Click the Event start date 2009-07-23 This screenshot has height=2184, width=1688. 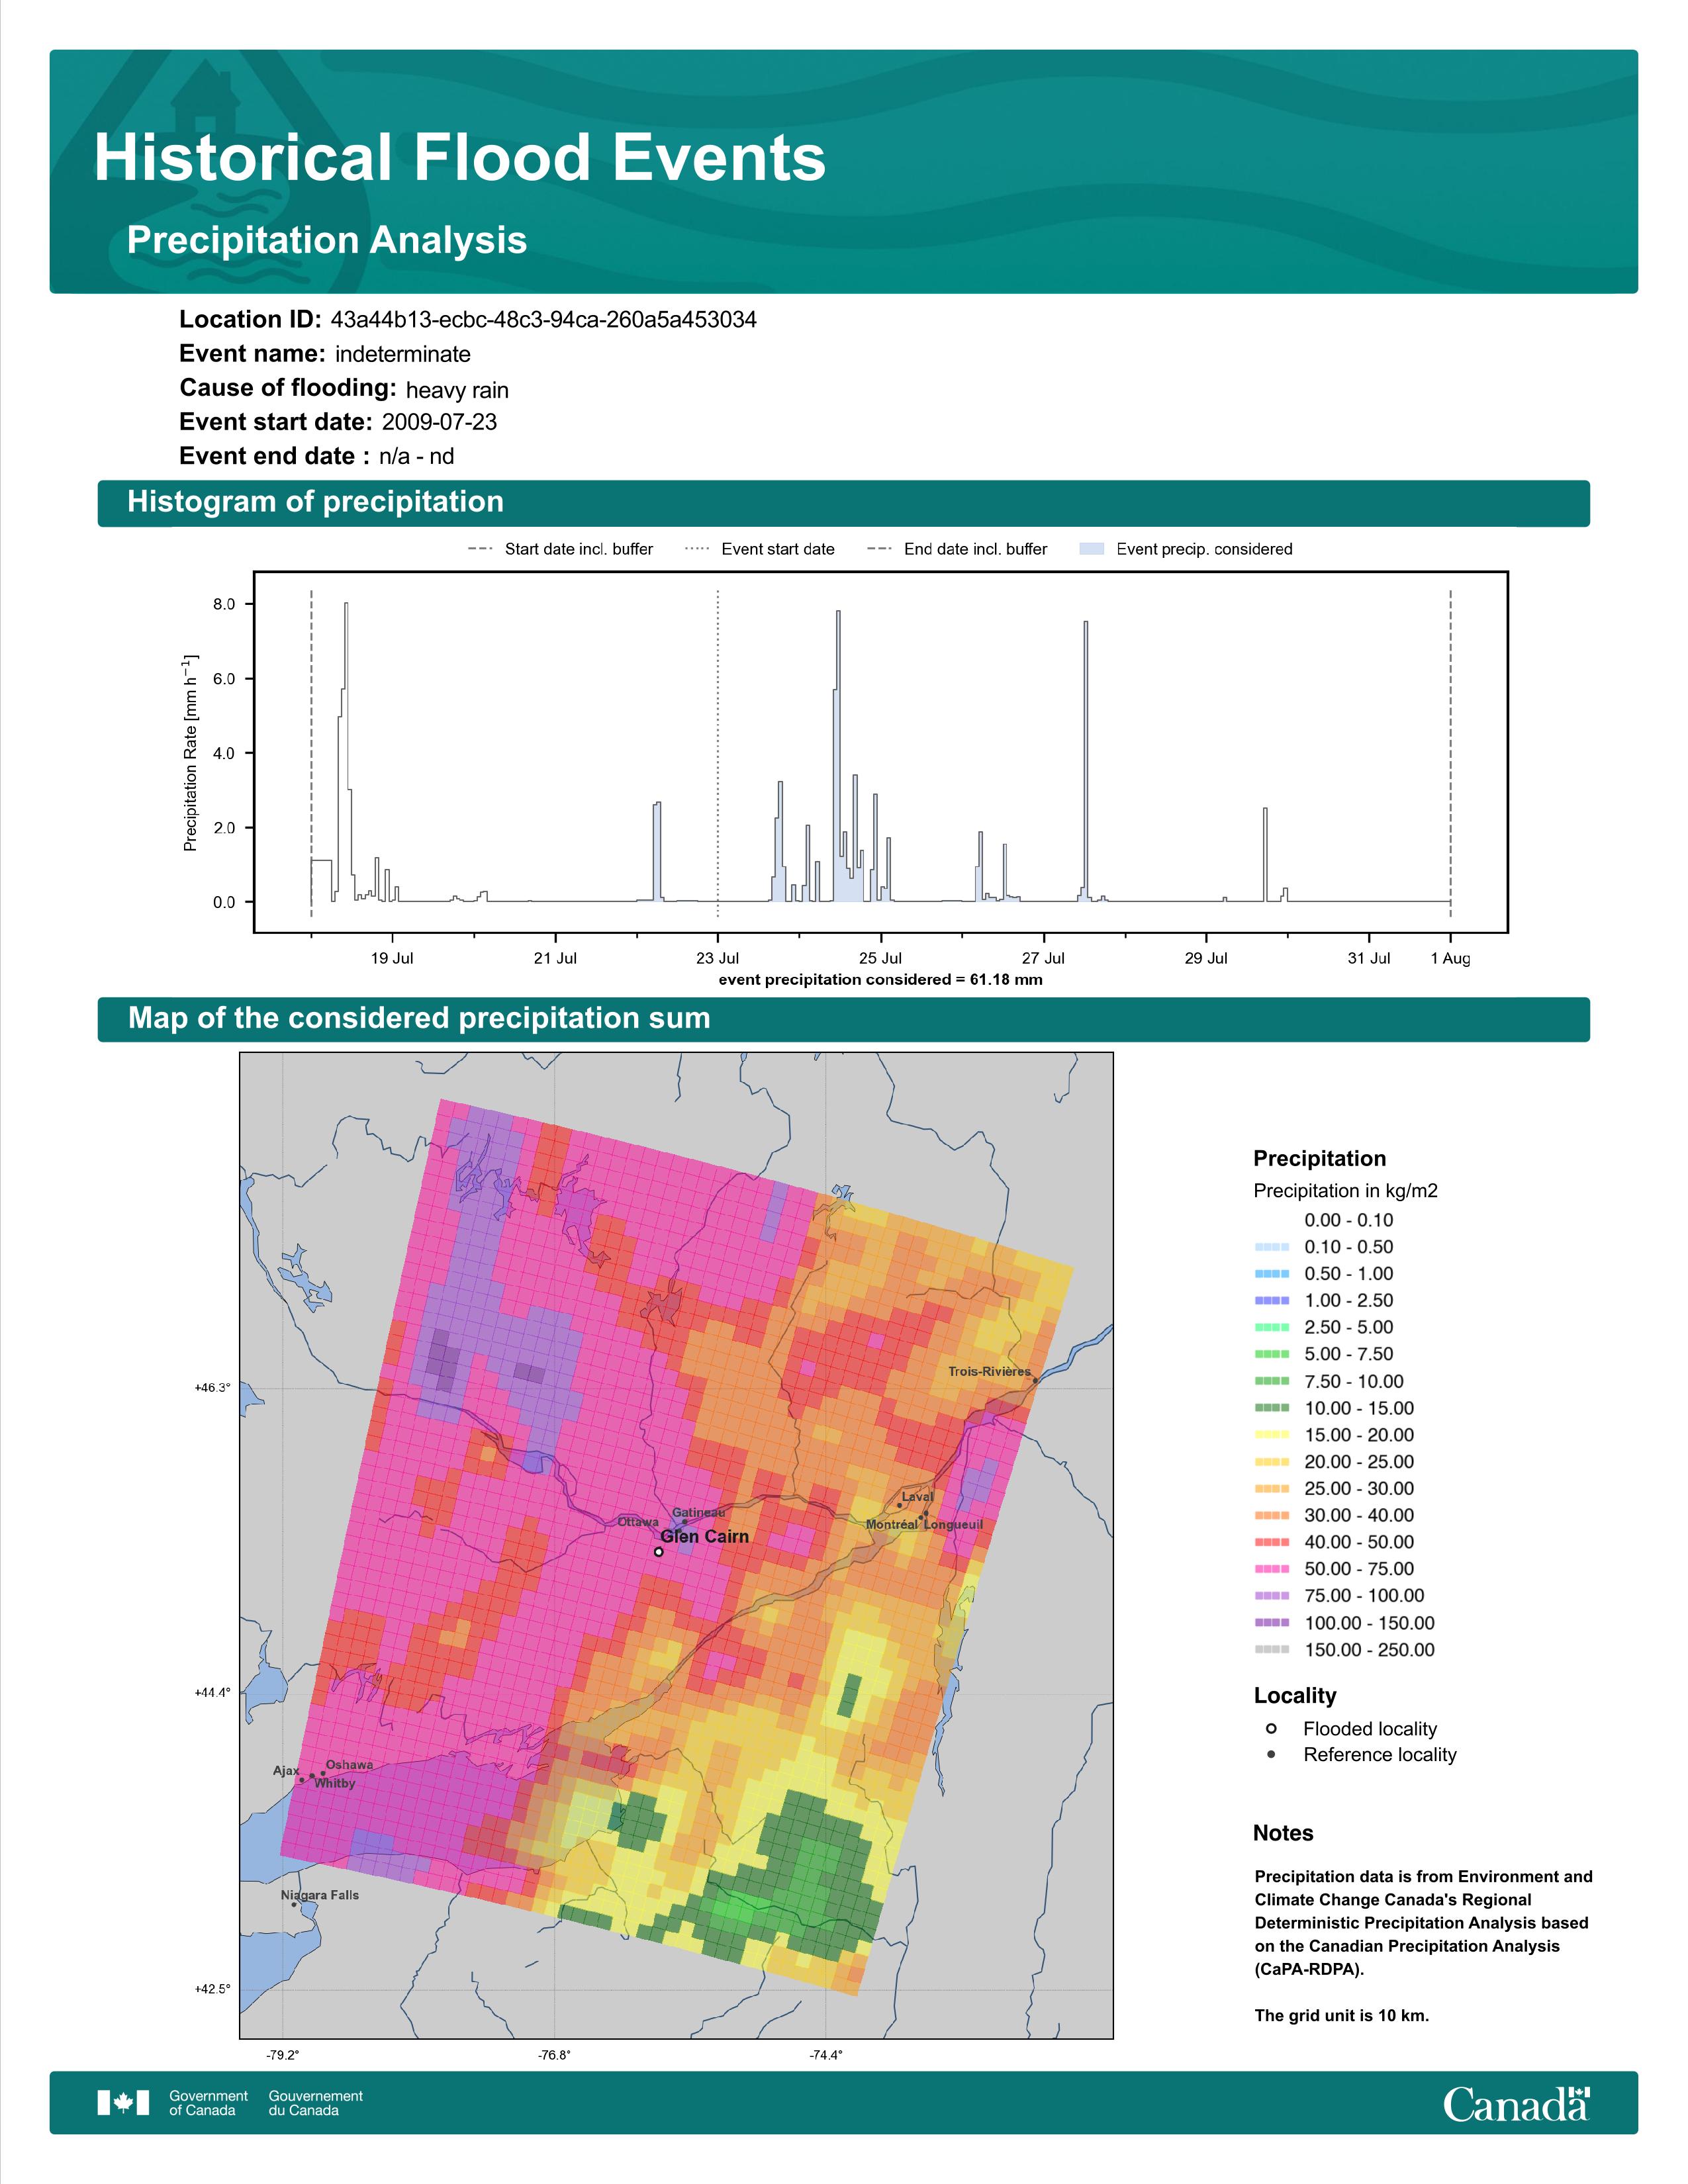(x=439, y=422)
